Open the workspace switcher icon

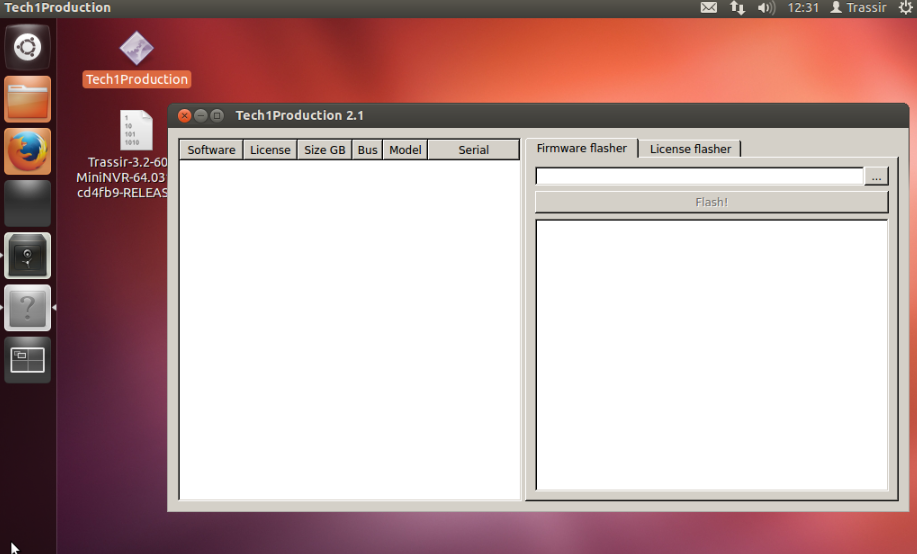coord(27,360)
